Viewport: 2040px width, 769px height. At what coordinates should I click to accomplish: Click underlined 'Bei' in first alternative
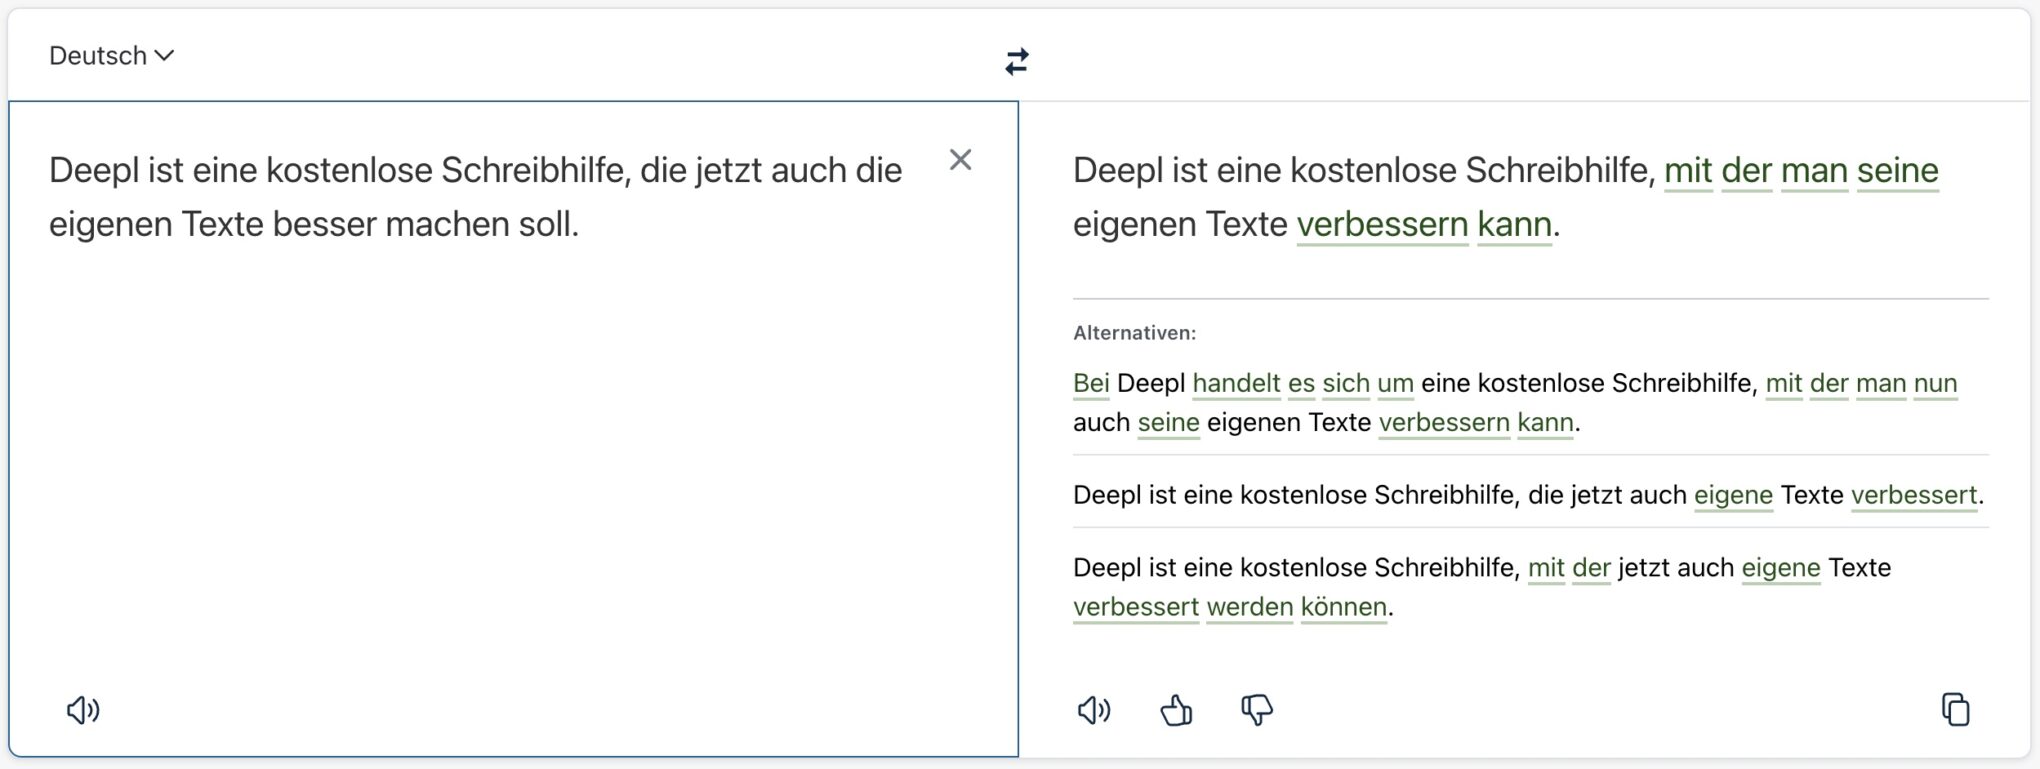click(x=1091, y=383)
